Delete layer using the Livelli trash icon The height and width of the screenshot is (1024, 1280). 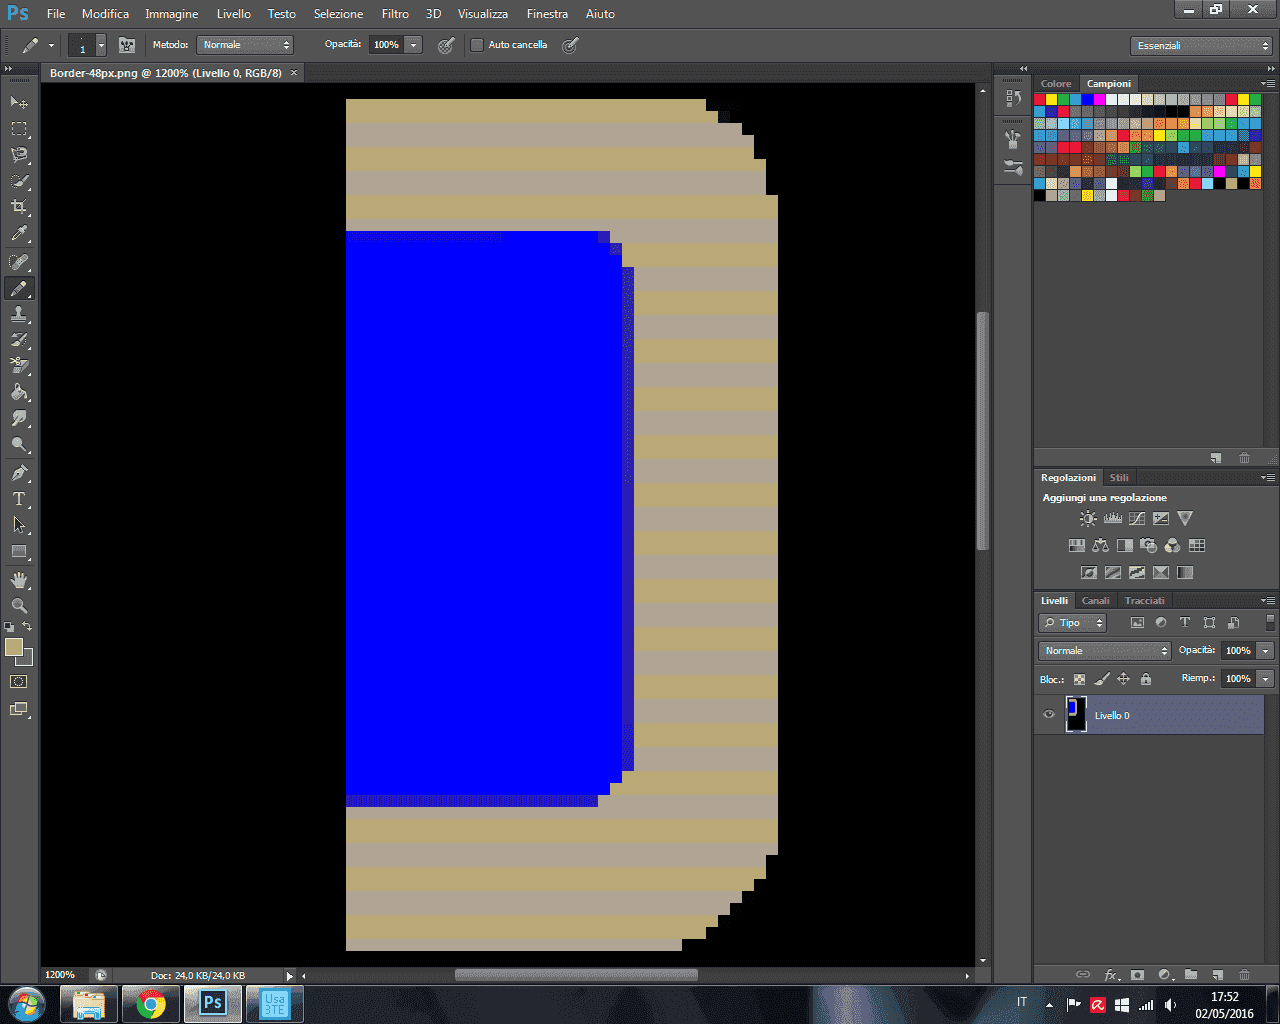[x=1244, y=974]
